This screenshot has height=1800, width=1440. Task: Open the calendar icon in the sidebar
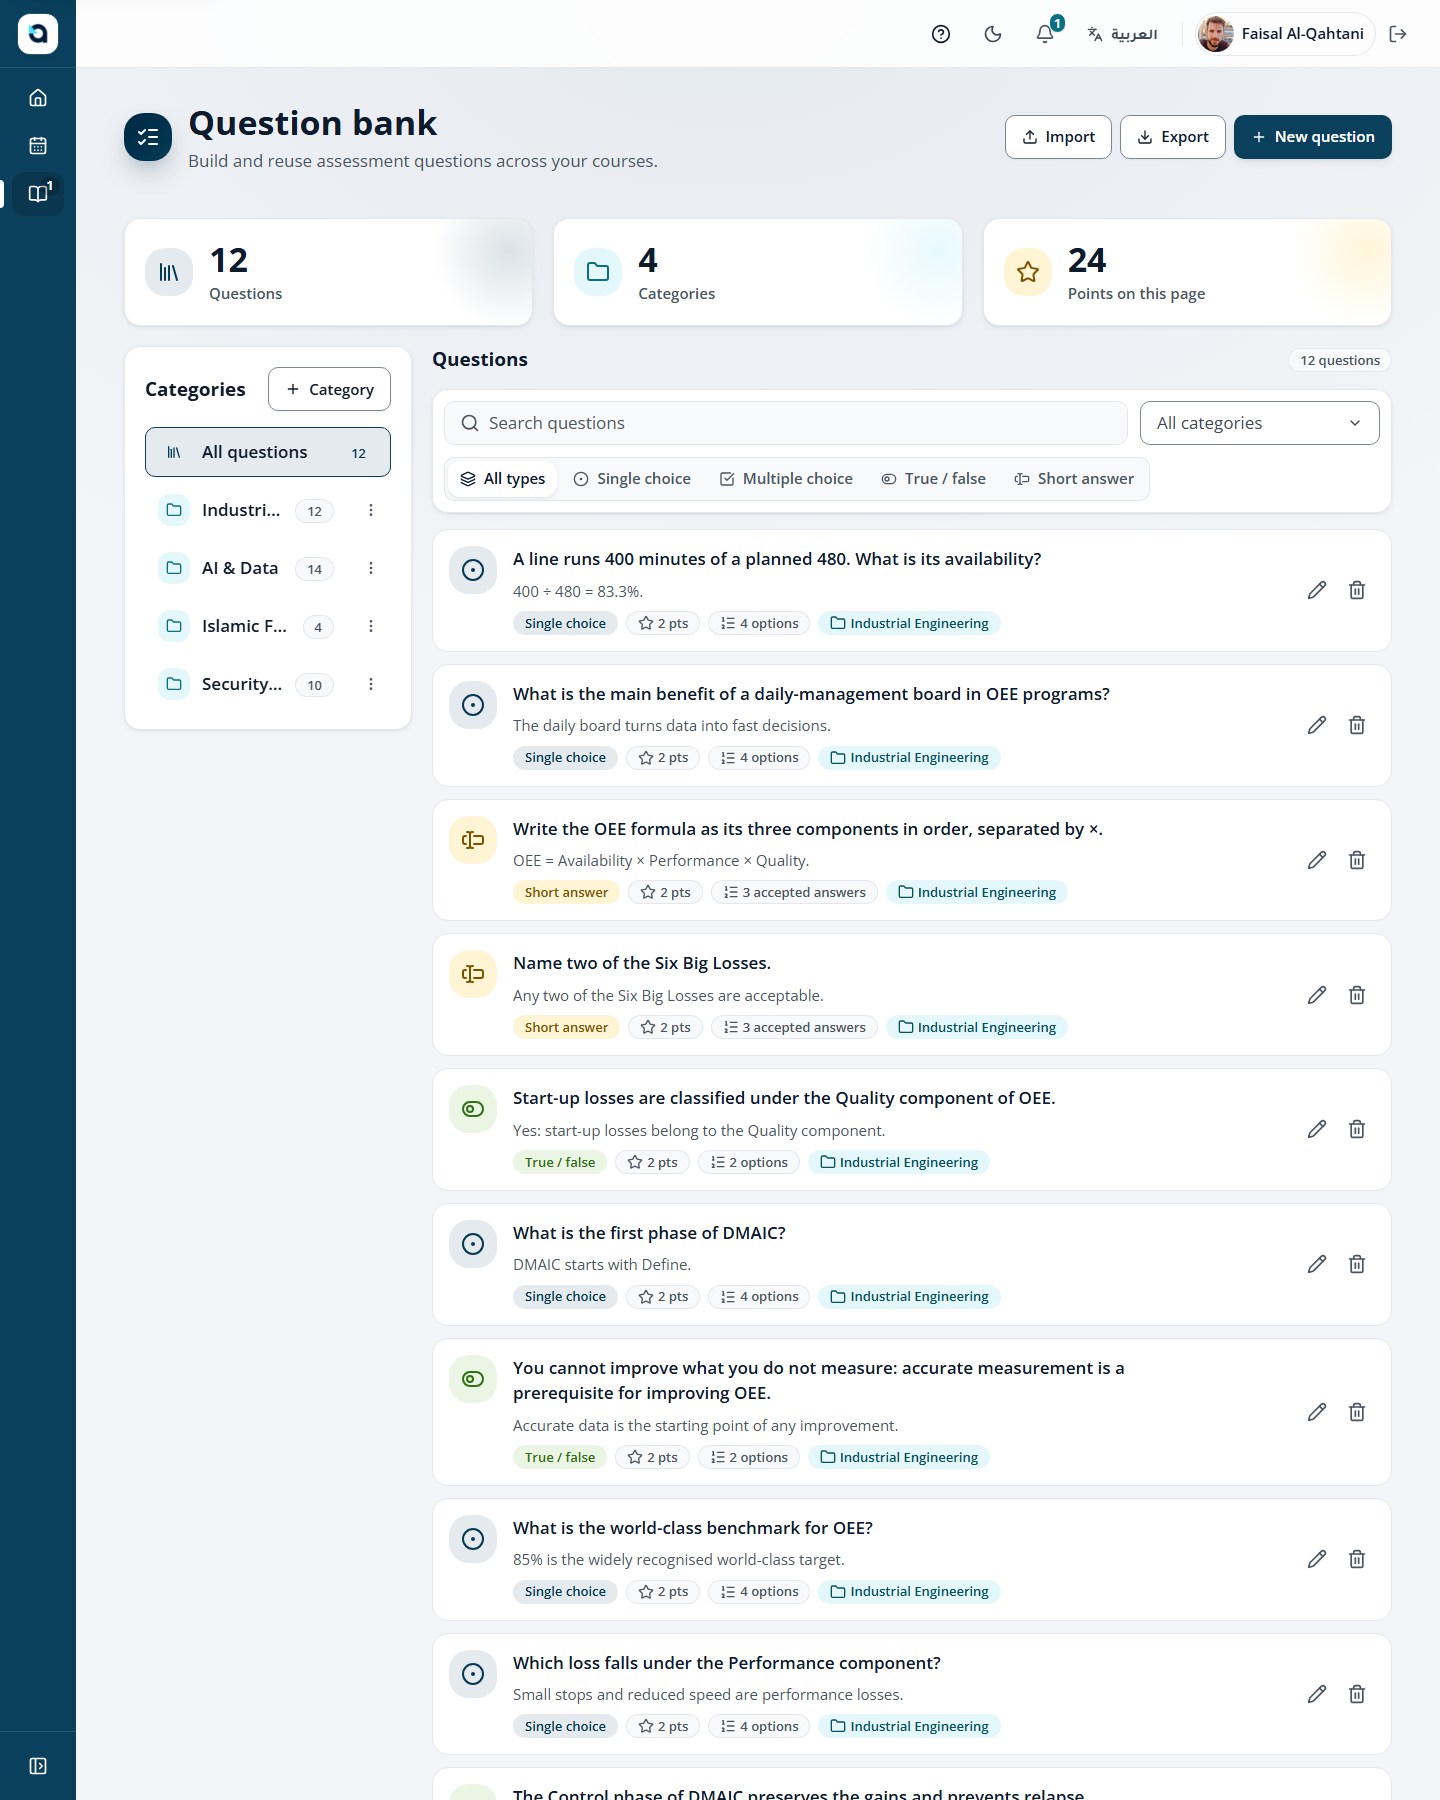[x=38, y=146]
